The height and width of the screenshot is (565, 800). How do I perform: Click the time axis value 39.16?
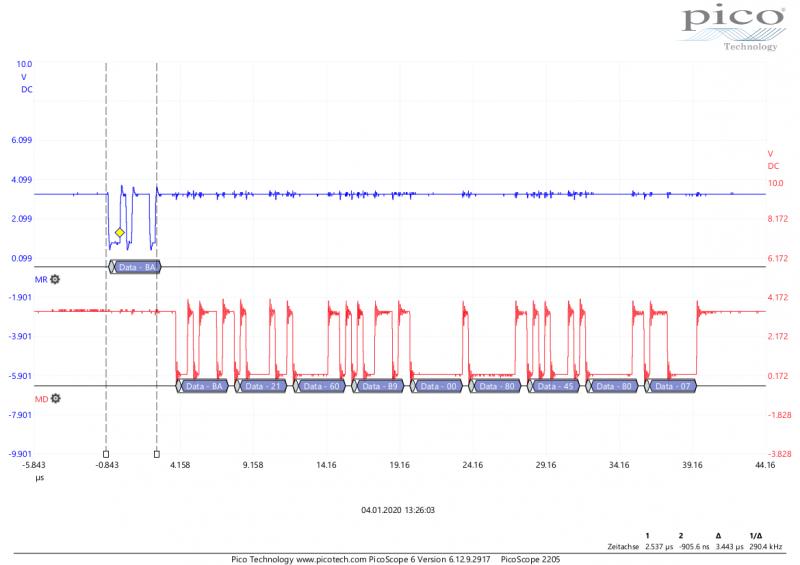[692, 465]
